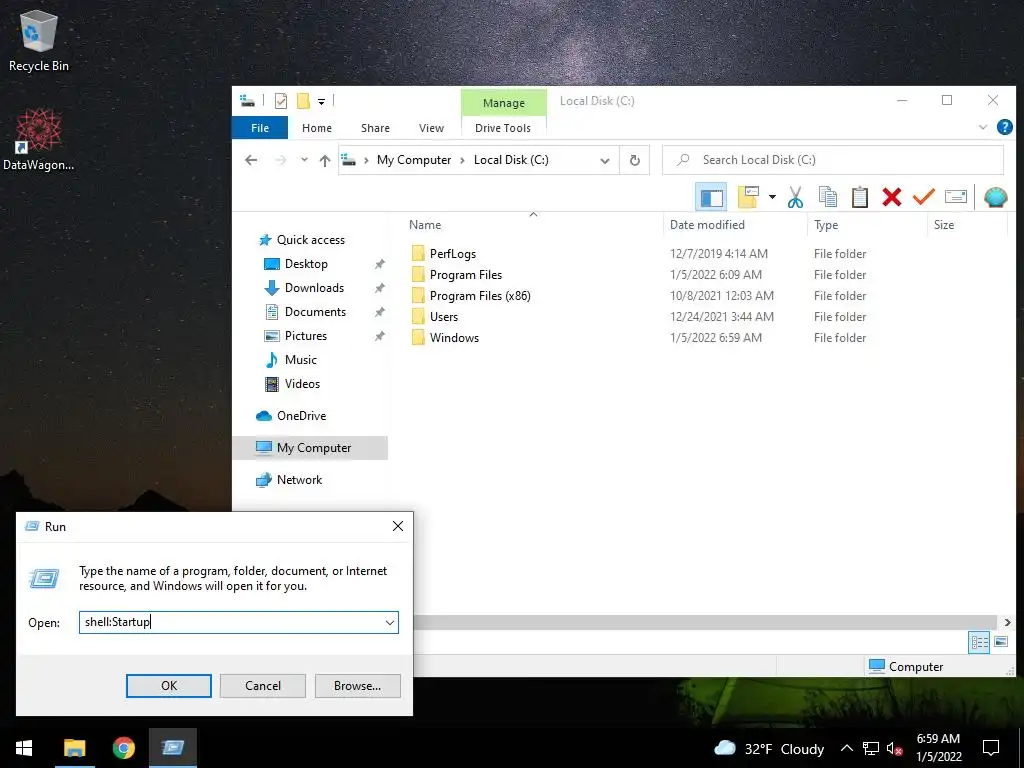Open the Customize Quick Access Toolbar dropdown

[321, 101]
